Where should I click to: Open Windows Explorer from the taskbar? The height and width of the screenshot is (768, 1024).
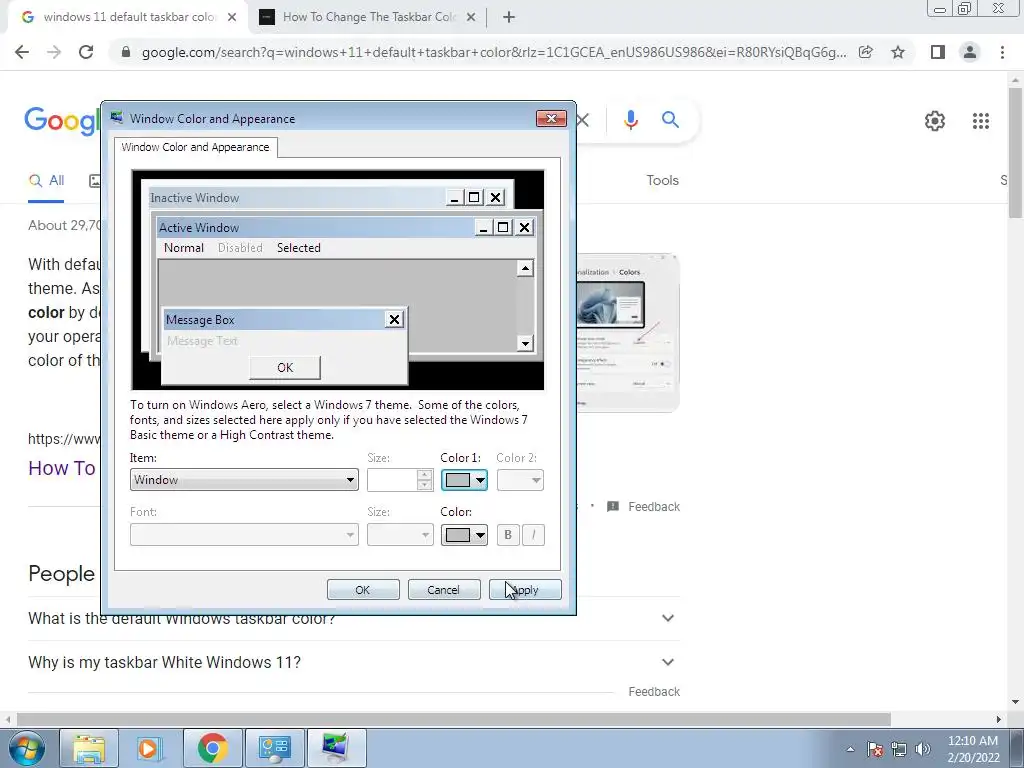pyautogui.click(x=89, y=748)
